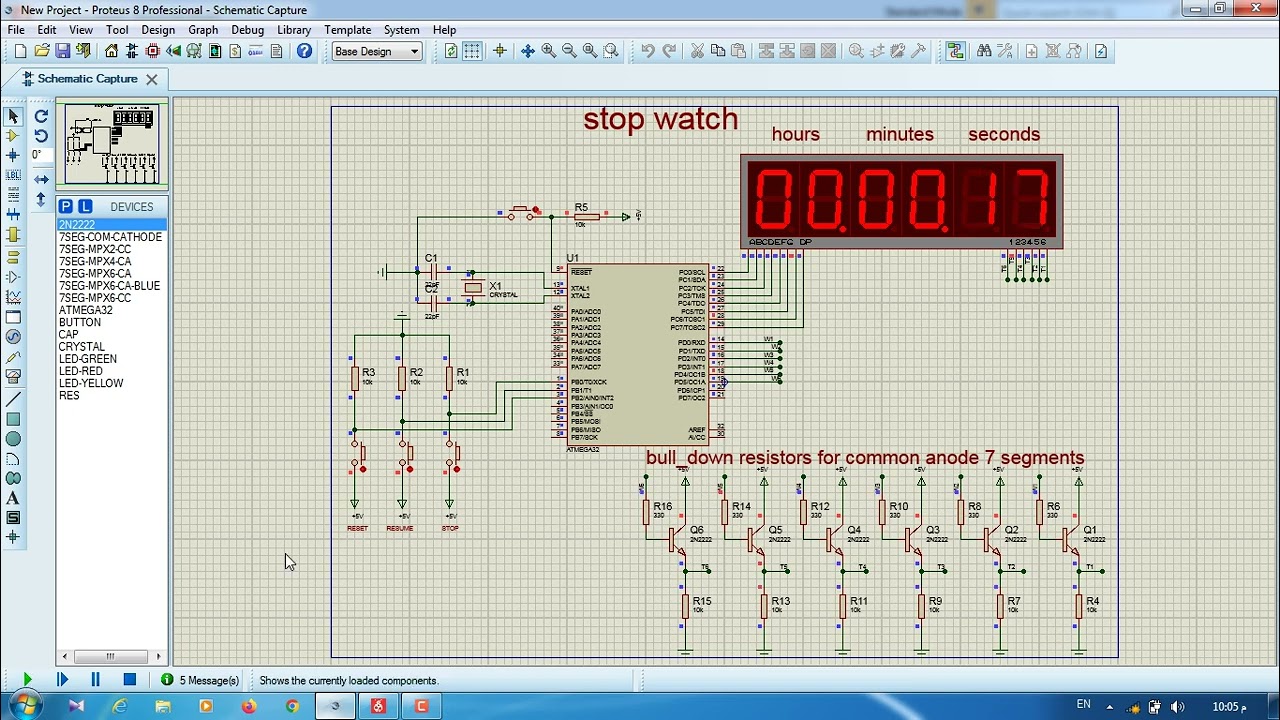Select 2N2222 in the devices list

point(112,225)
